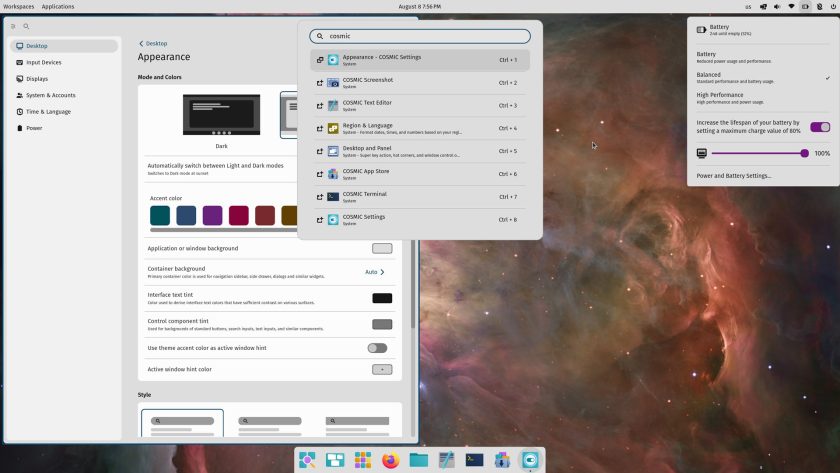The image size is (840, 473).
Task: Toggle the Settings navigation sidebar icon
Action: pos(13,26)
